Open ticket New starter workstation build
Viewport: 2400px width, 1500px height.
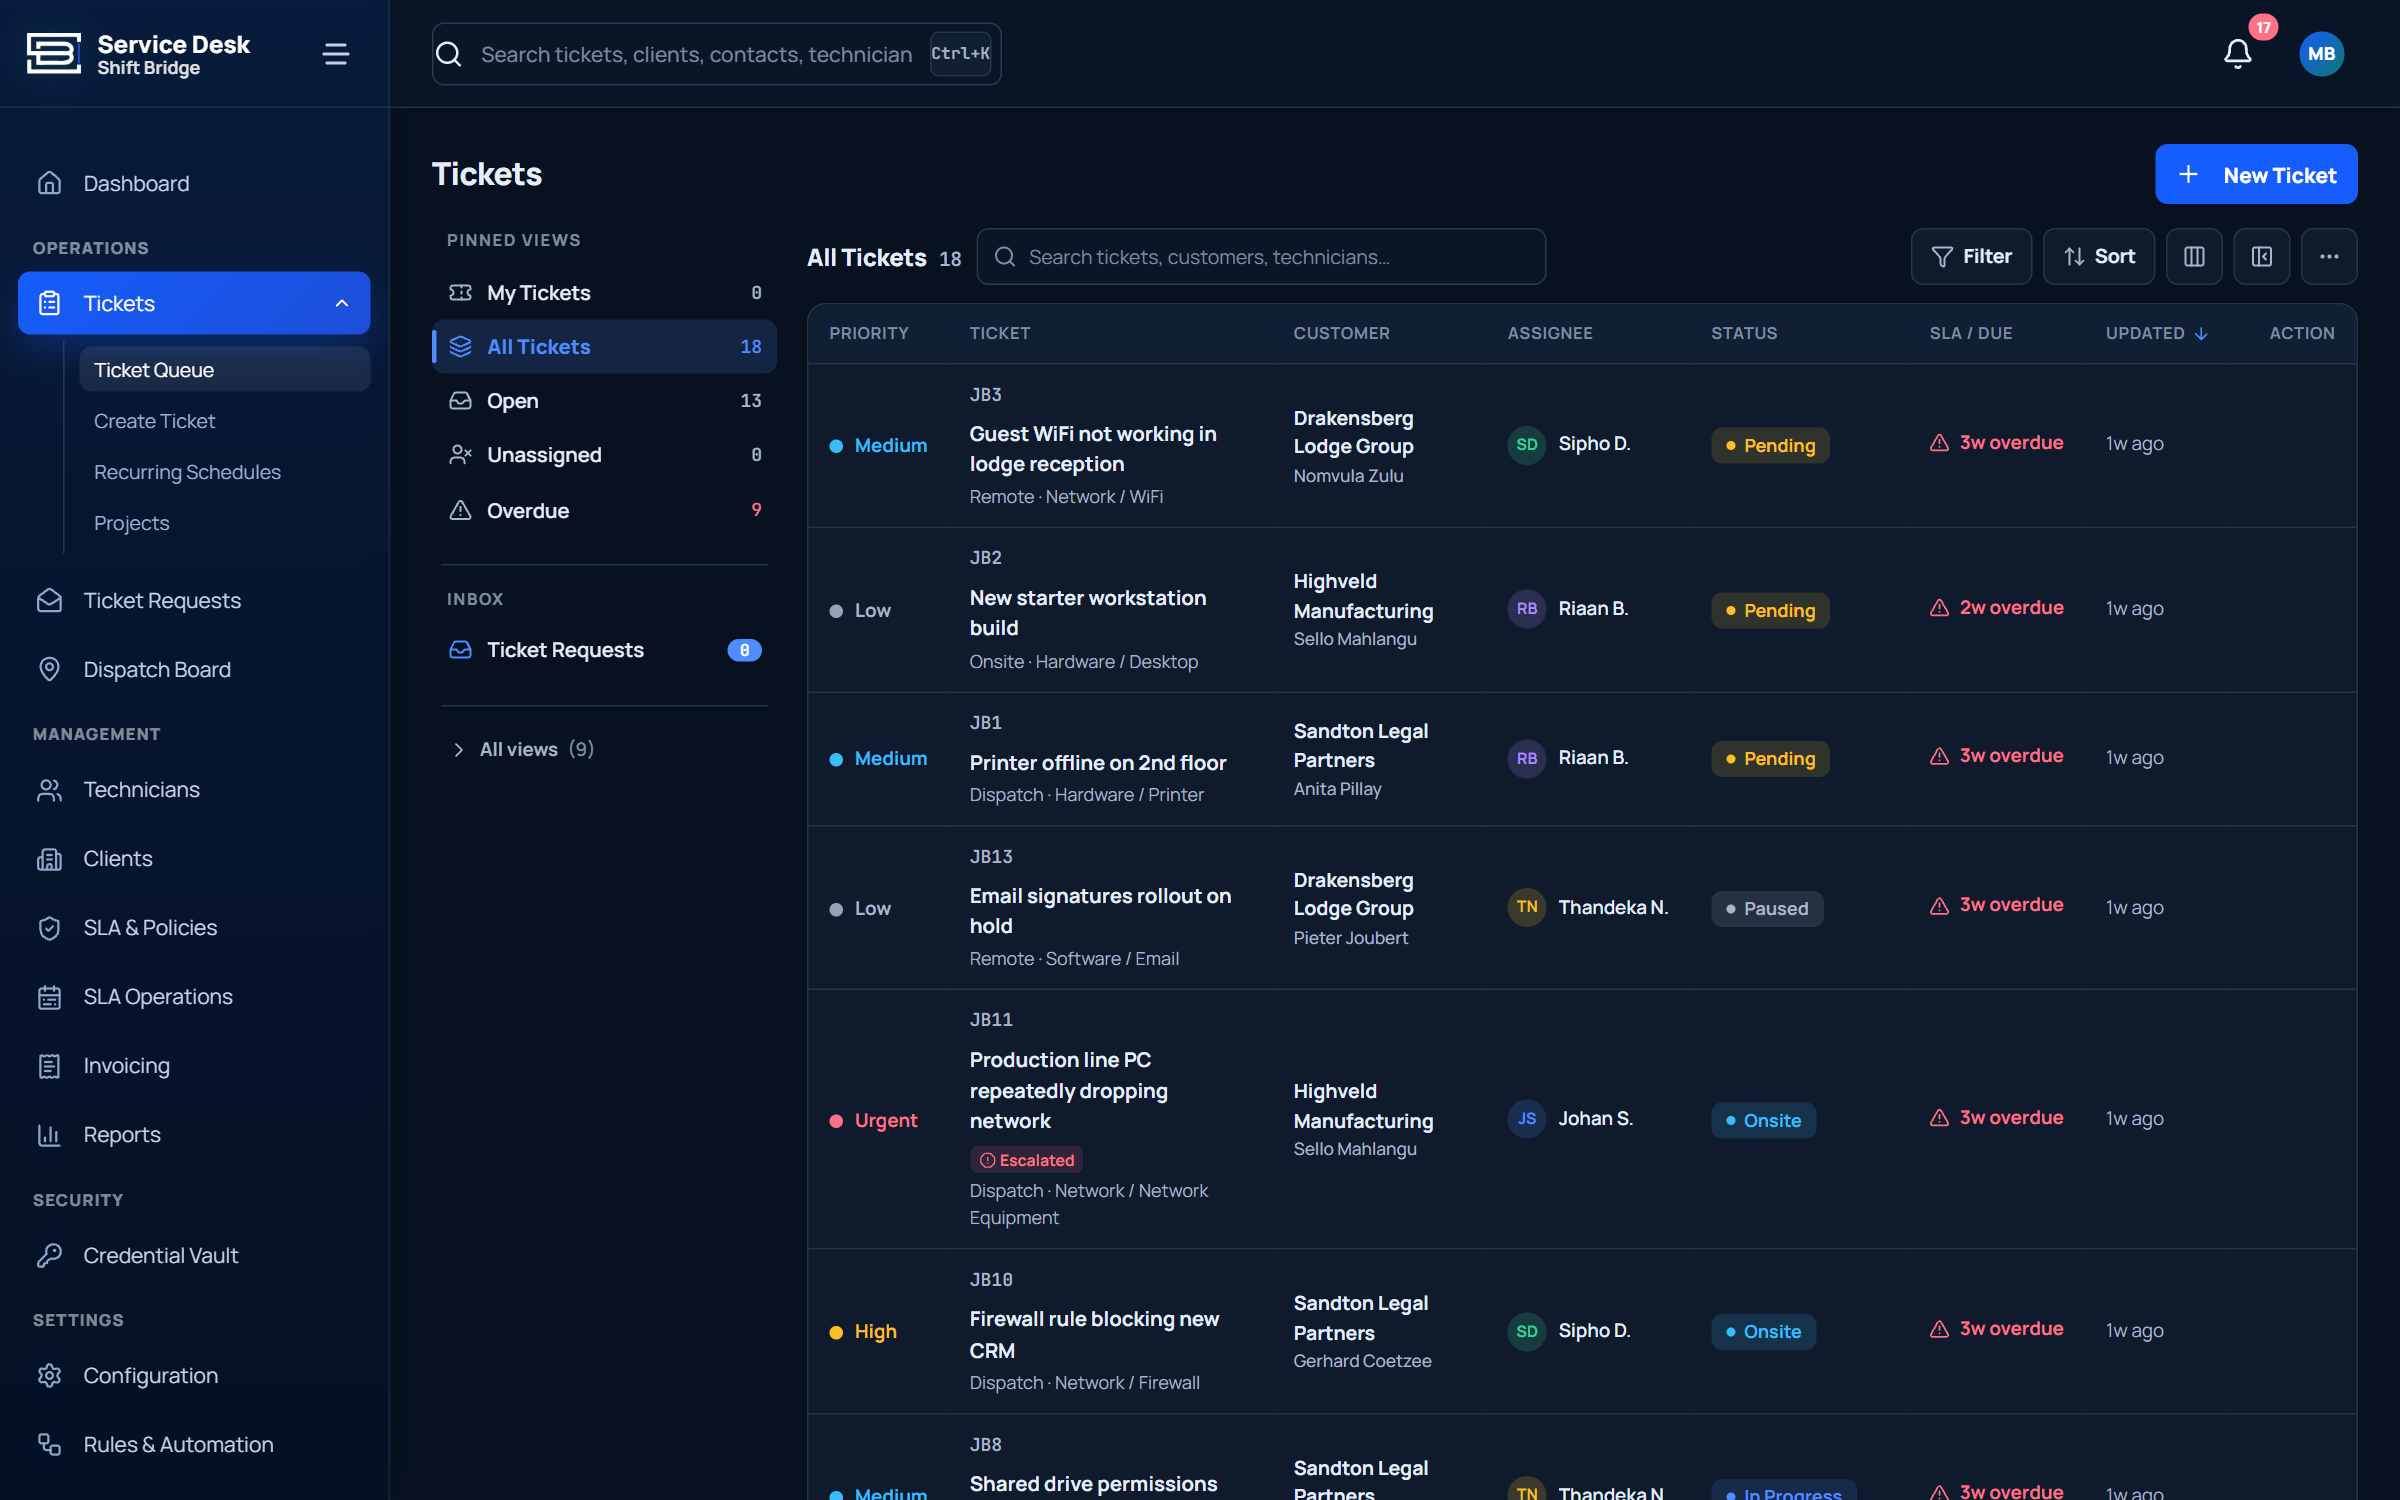(x=1087, y=613)
